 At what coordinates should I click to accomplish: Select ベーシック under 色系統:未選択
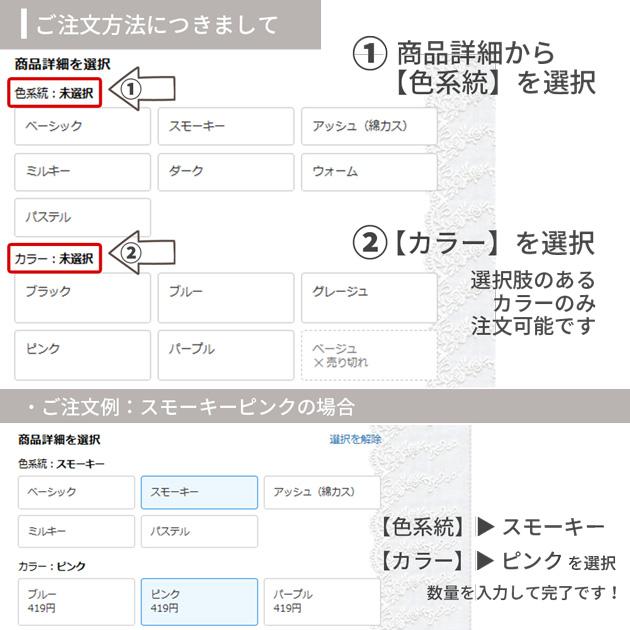pos(82,126)
